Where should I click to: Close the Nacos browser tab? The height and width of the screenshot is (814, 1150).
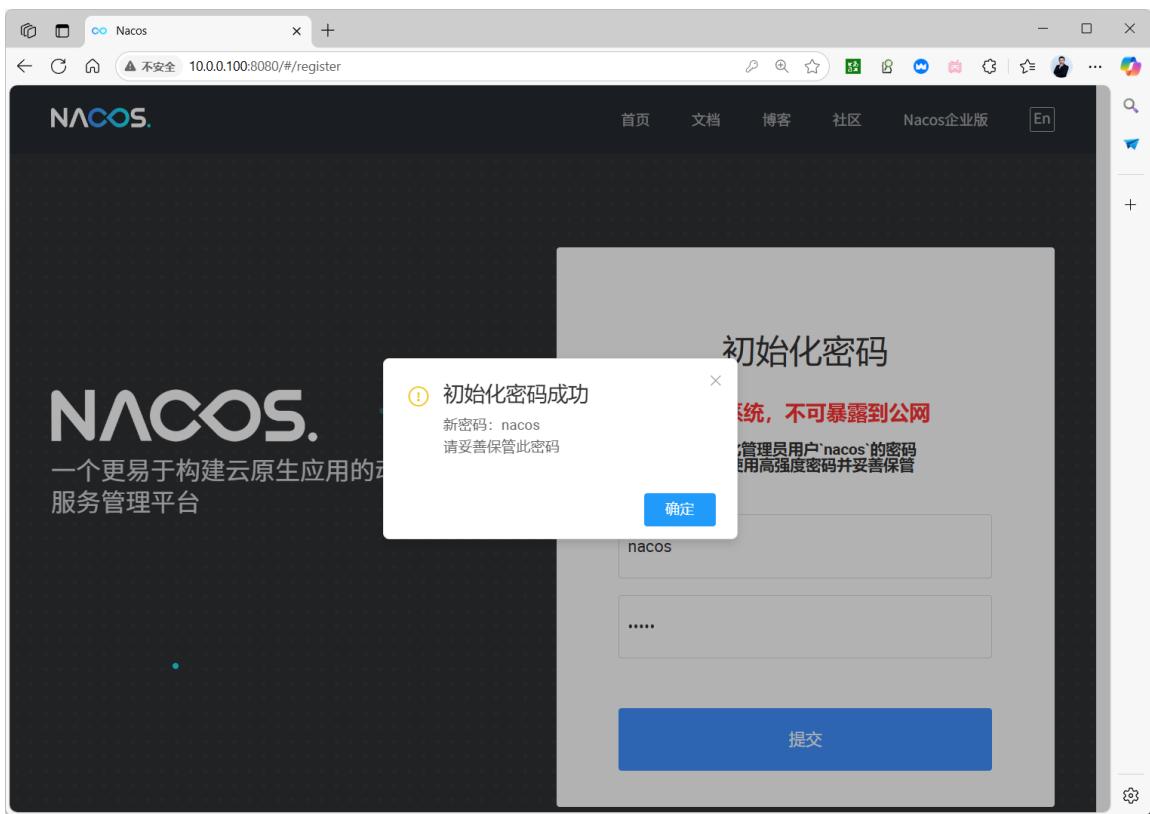[x=296, y=31]
